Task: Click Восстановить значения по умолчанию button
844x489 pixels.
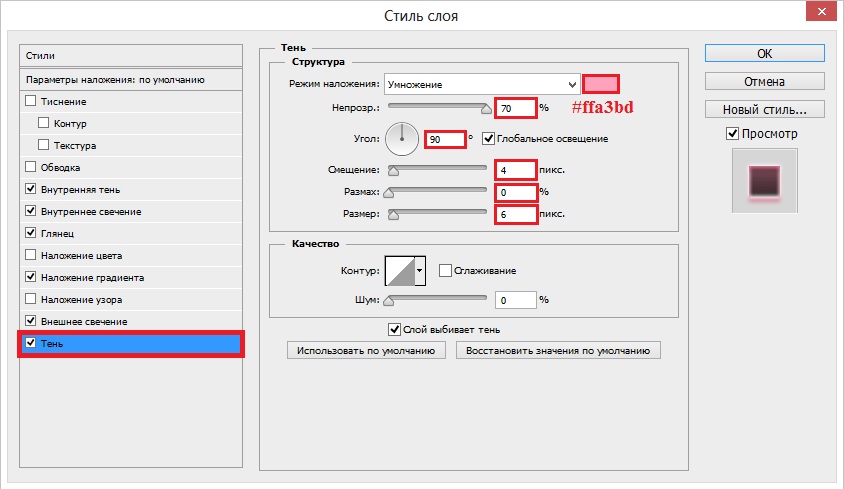Action: (558, 351)
